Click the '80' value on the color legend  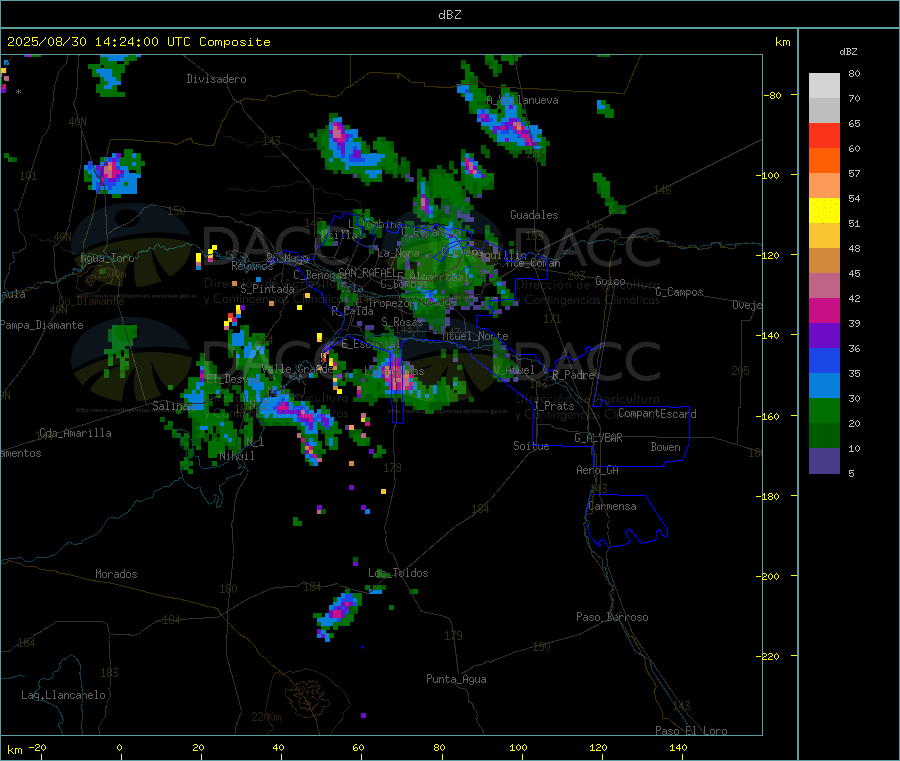click(x=854, y=73)
